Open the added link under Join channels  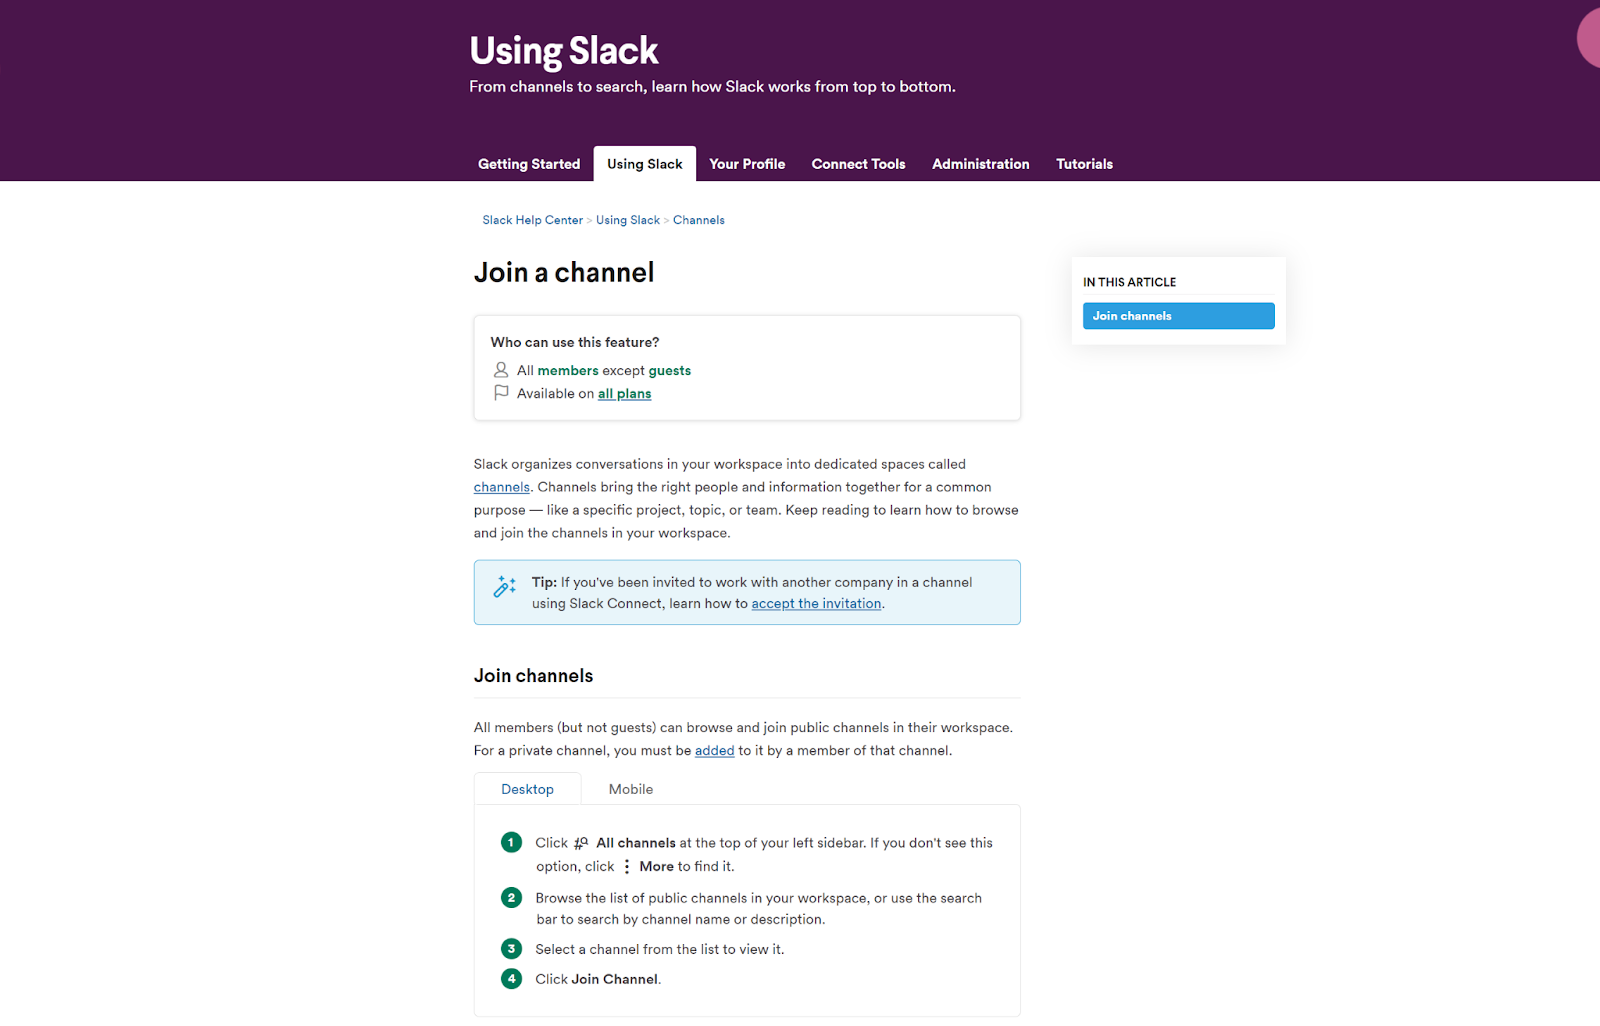pos(714,750)
